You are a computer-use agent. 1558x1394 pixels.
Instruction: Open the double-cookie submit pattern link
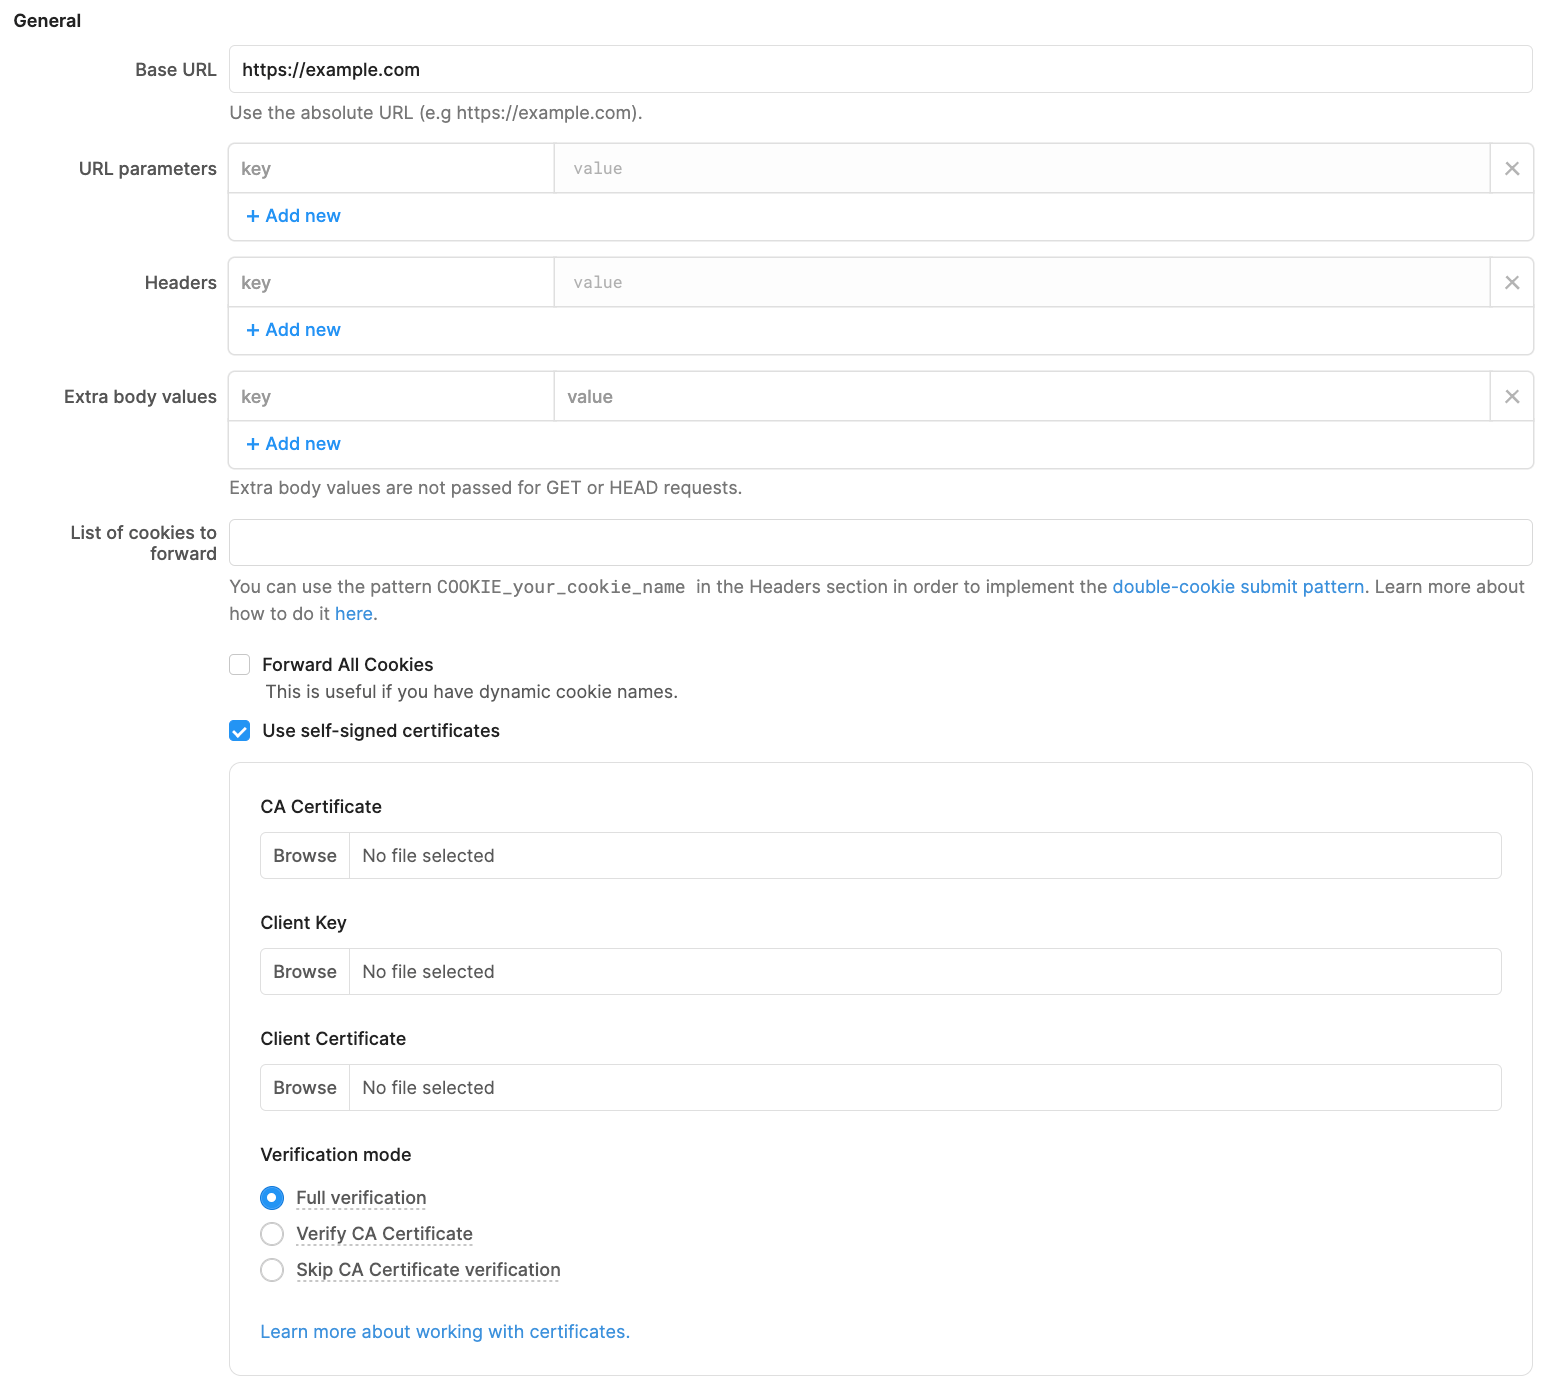1238,587
